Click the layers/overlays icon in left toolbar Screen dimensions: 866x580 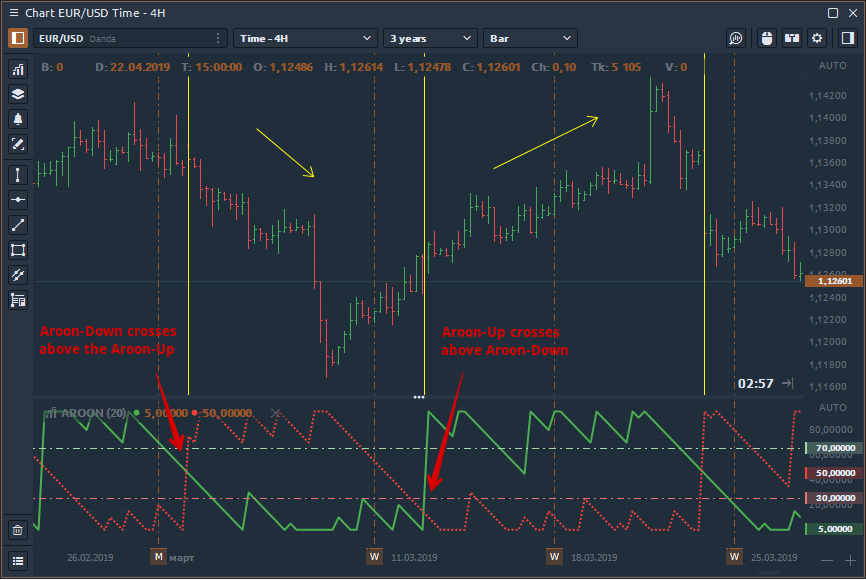point(18,94)
